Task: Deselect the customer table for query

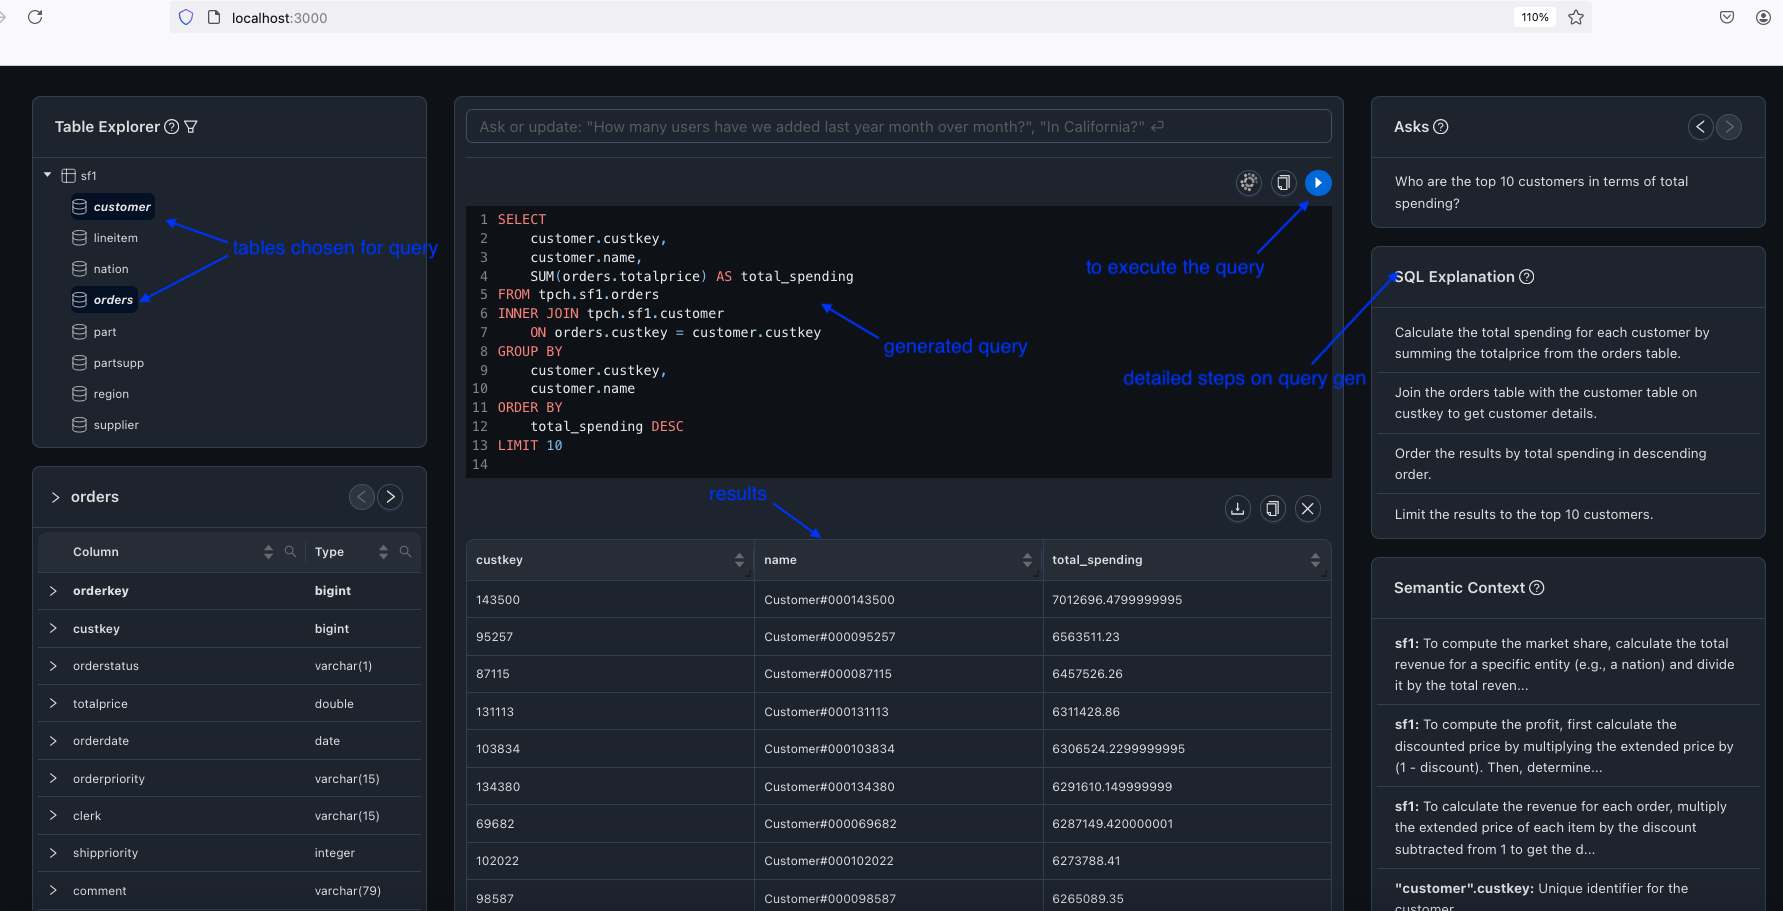Action: [121, 207]
